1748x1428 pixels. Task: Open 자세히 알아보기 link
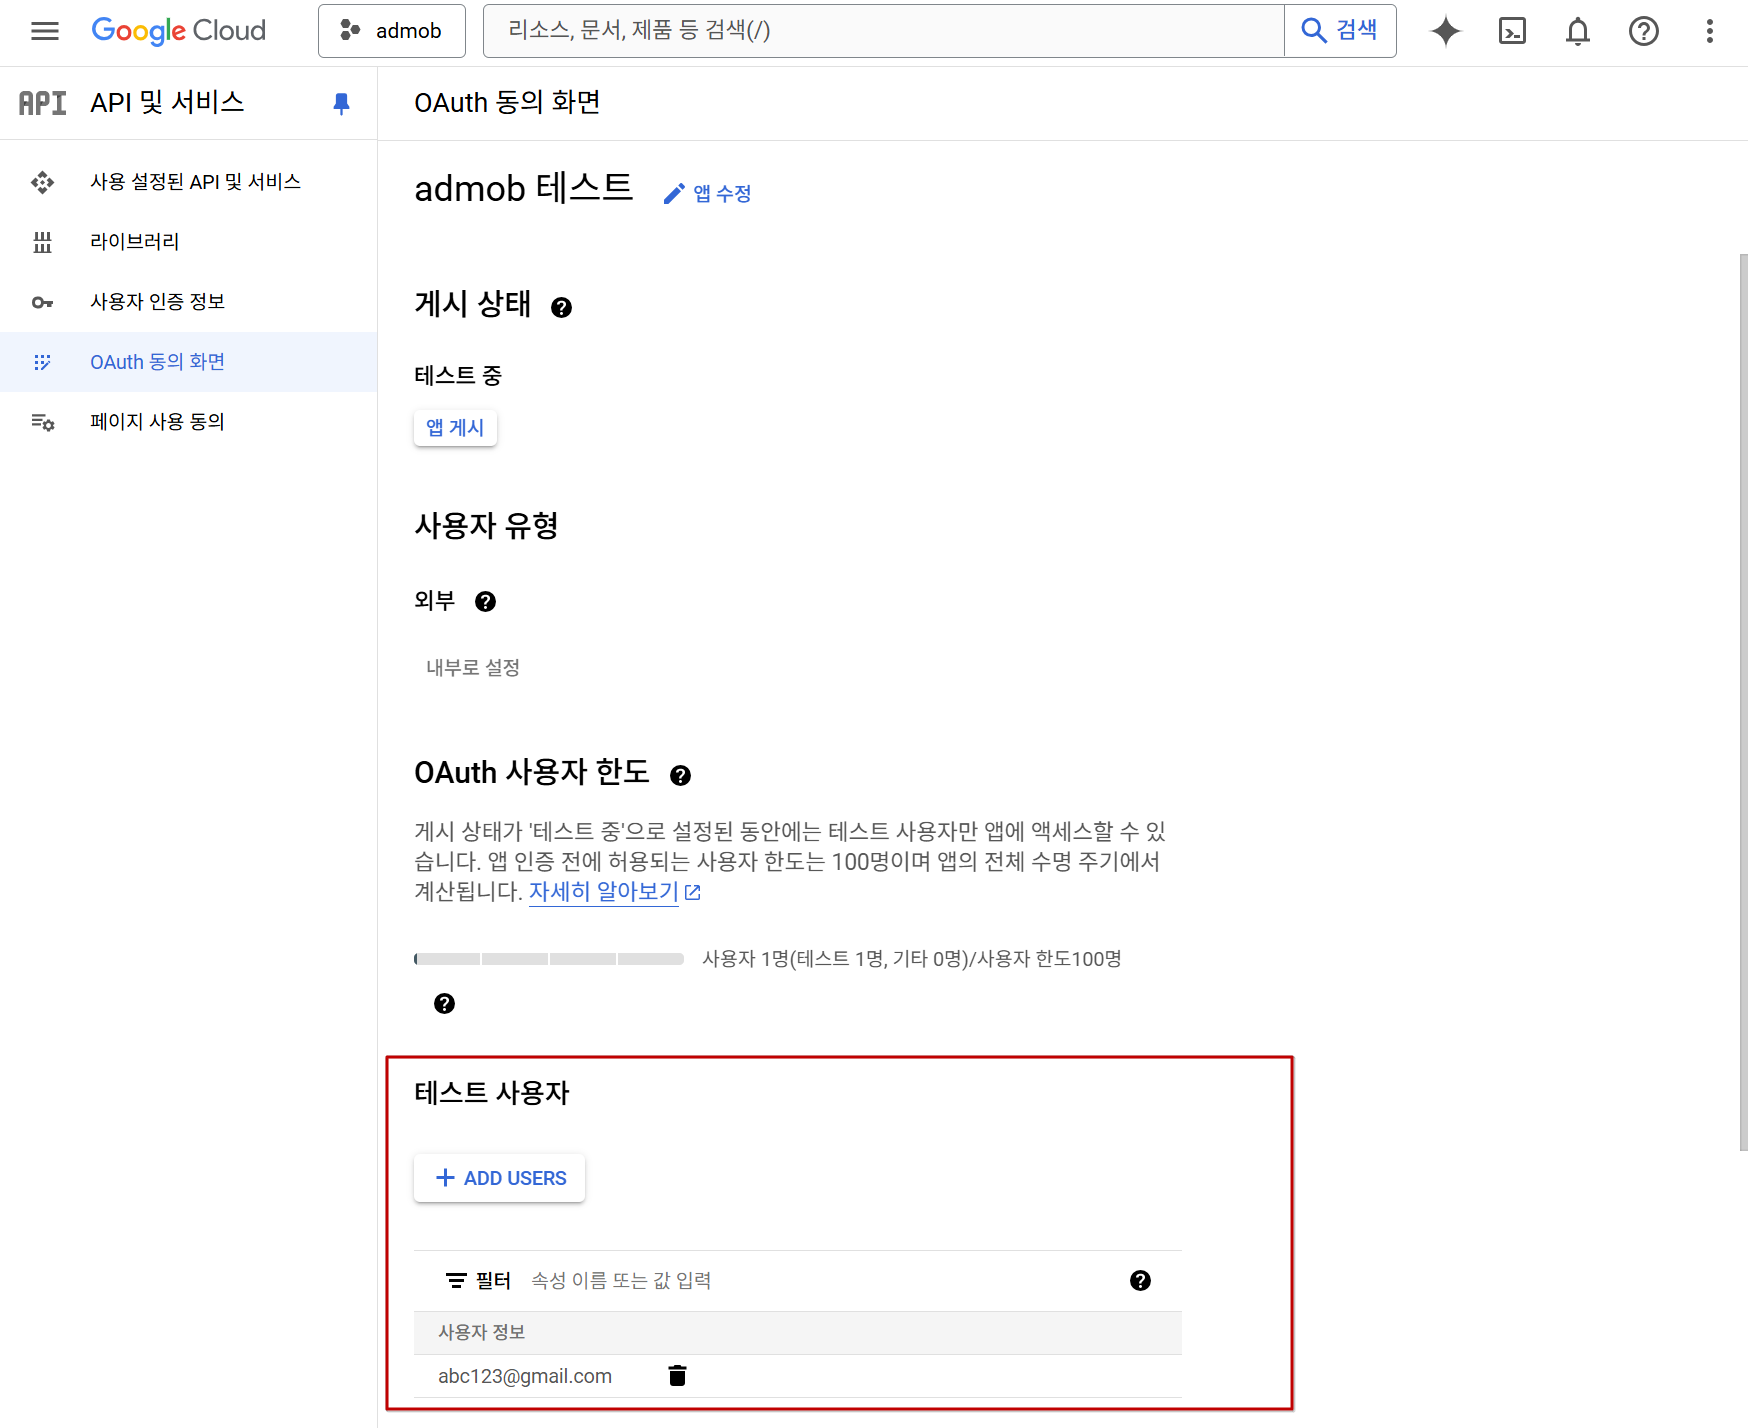coord(604,891)
